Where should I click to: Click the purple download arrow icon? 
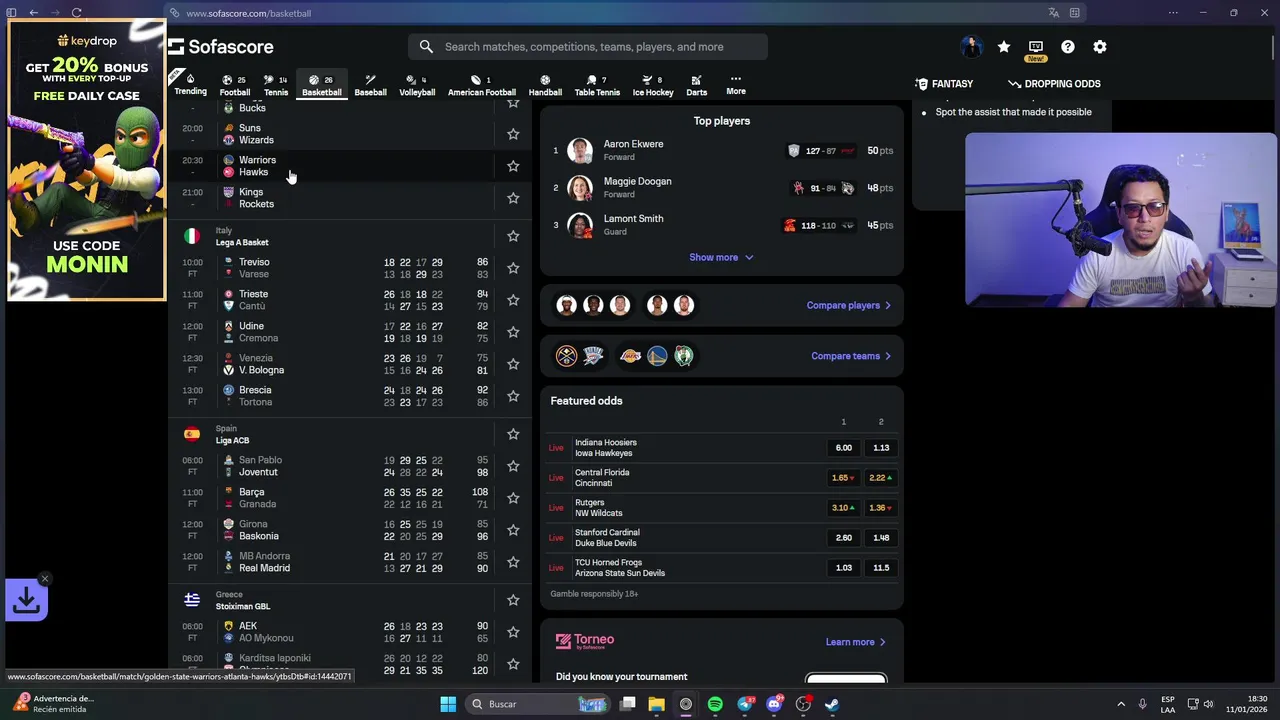[x=26, y=600]
